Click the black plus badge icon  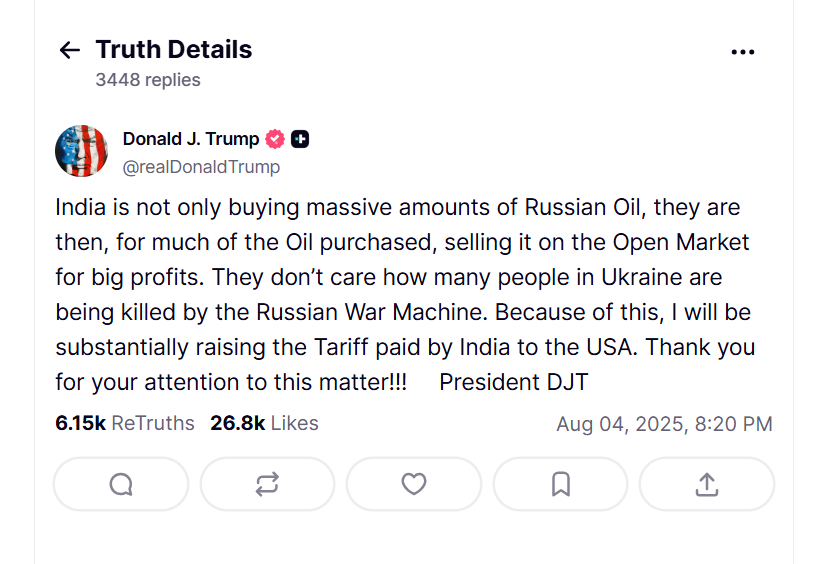pyautogui.click(x=299, y=139)
